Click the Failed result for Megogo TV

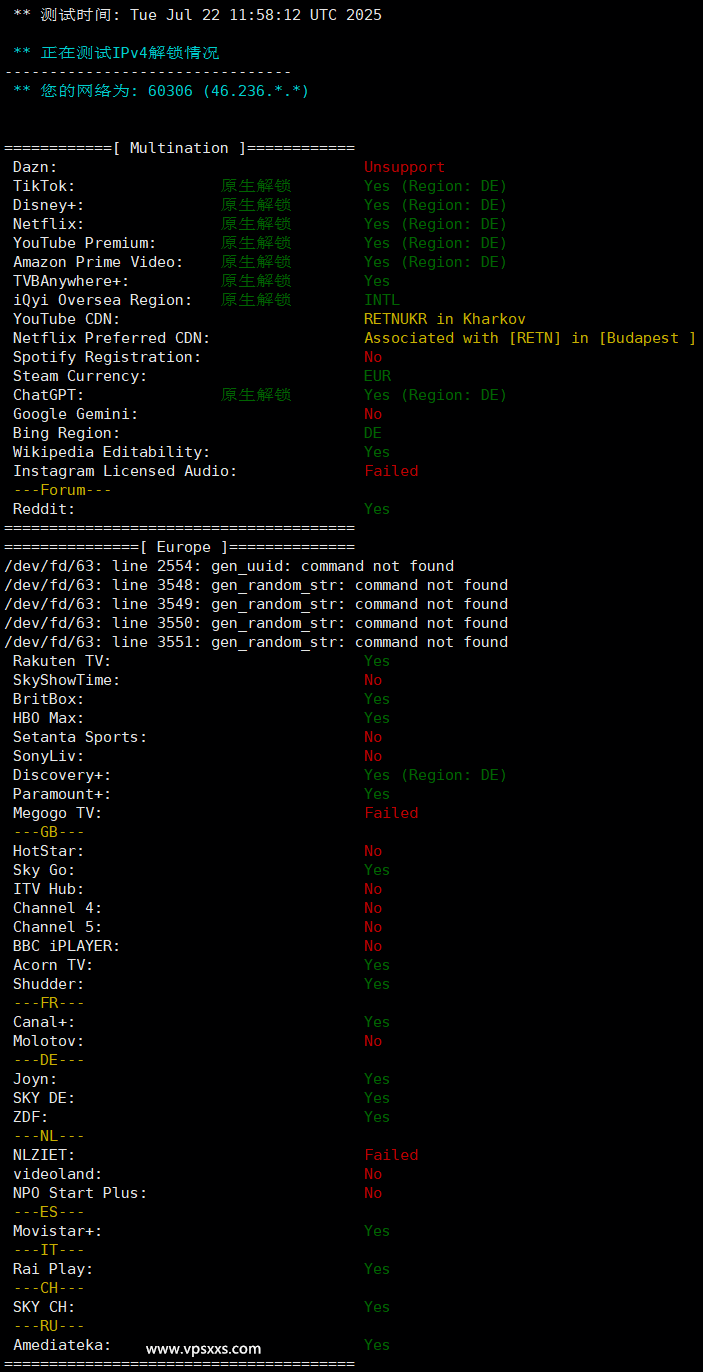pyautogui.click(x=391, y=813)
